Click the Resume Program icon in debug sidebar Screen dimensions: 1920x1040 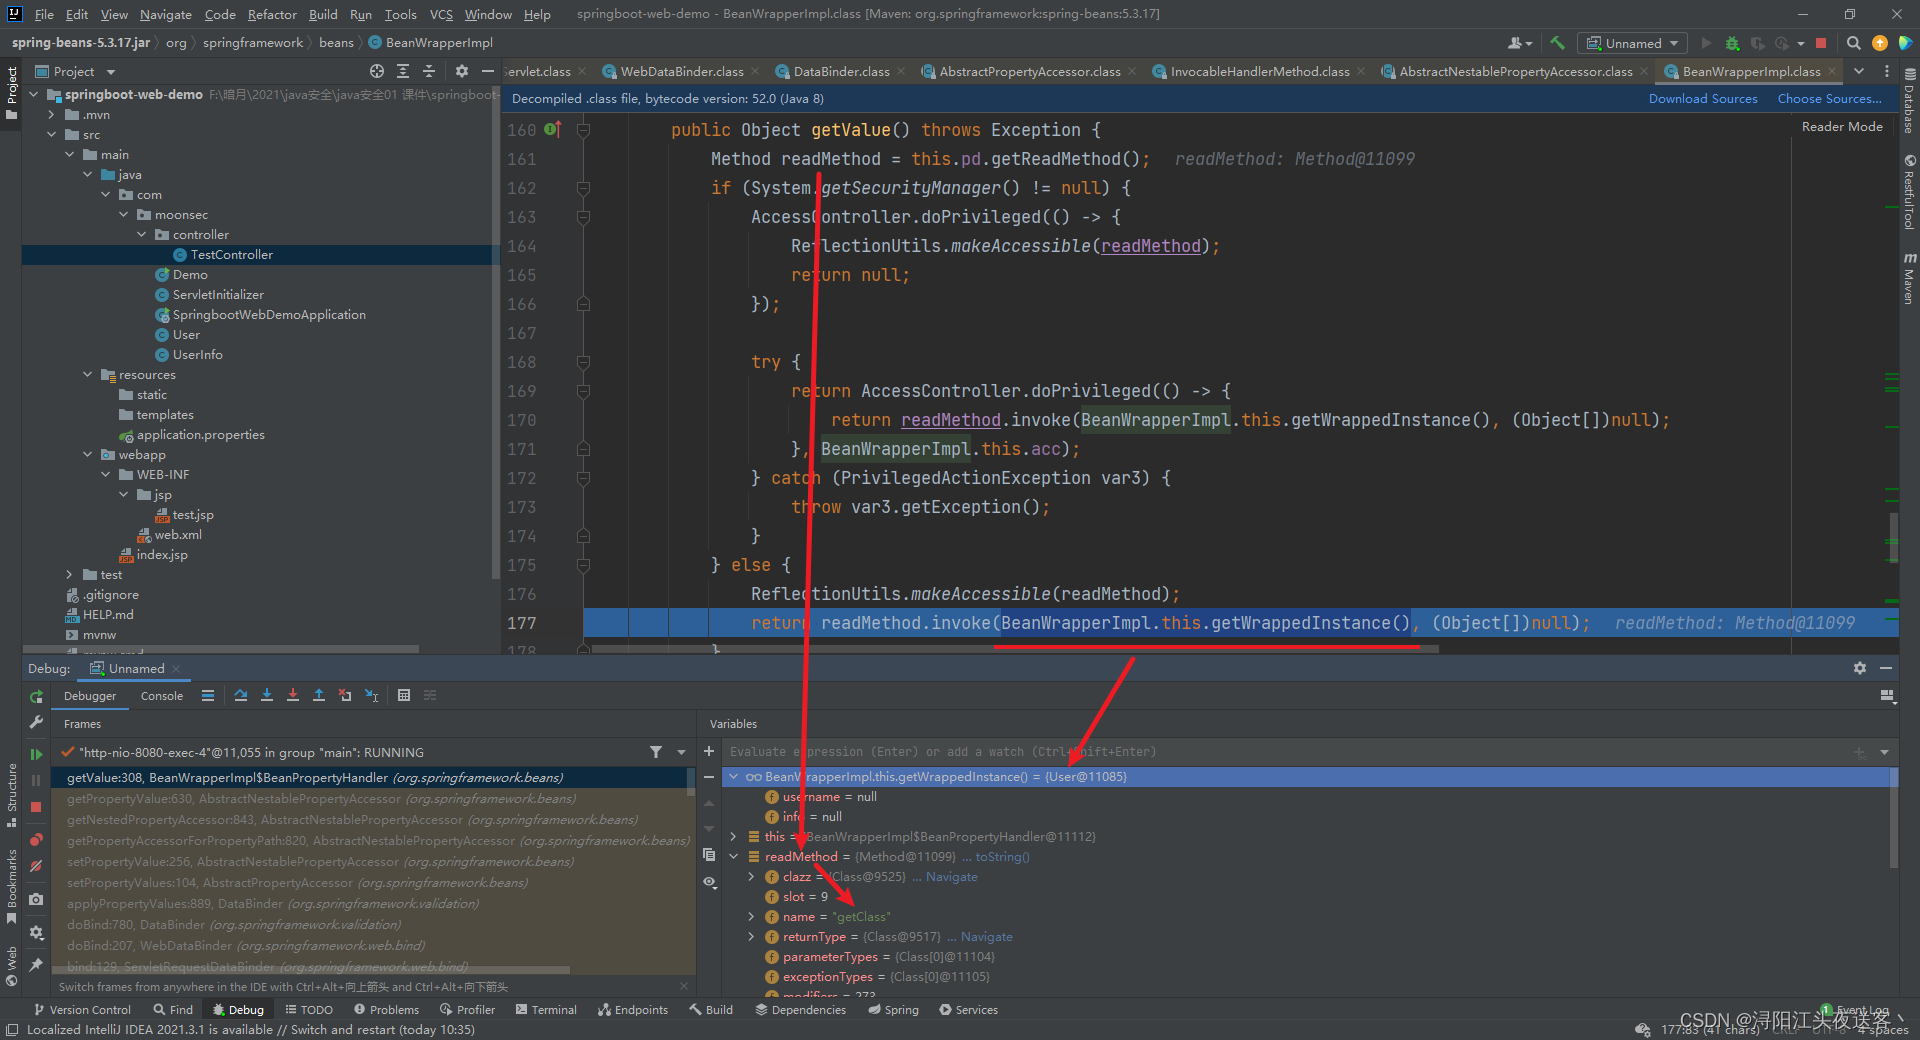(36, 753)
